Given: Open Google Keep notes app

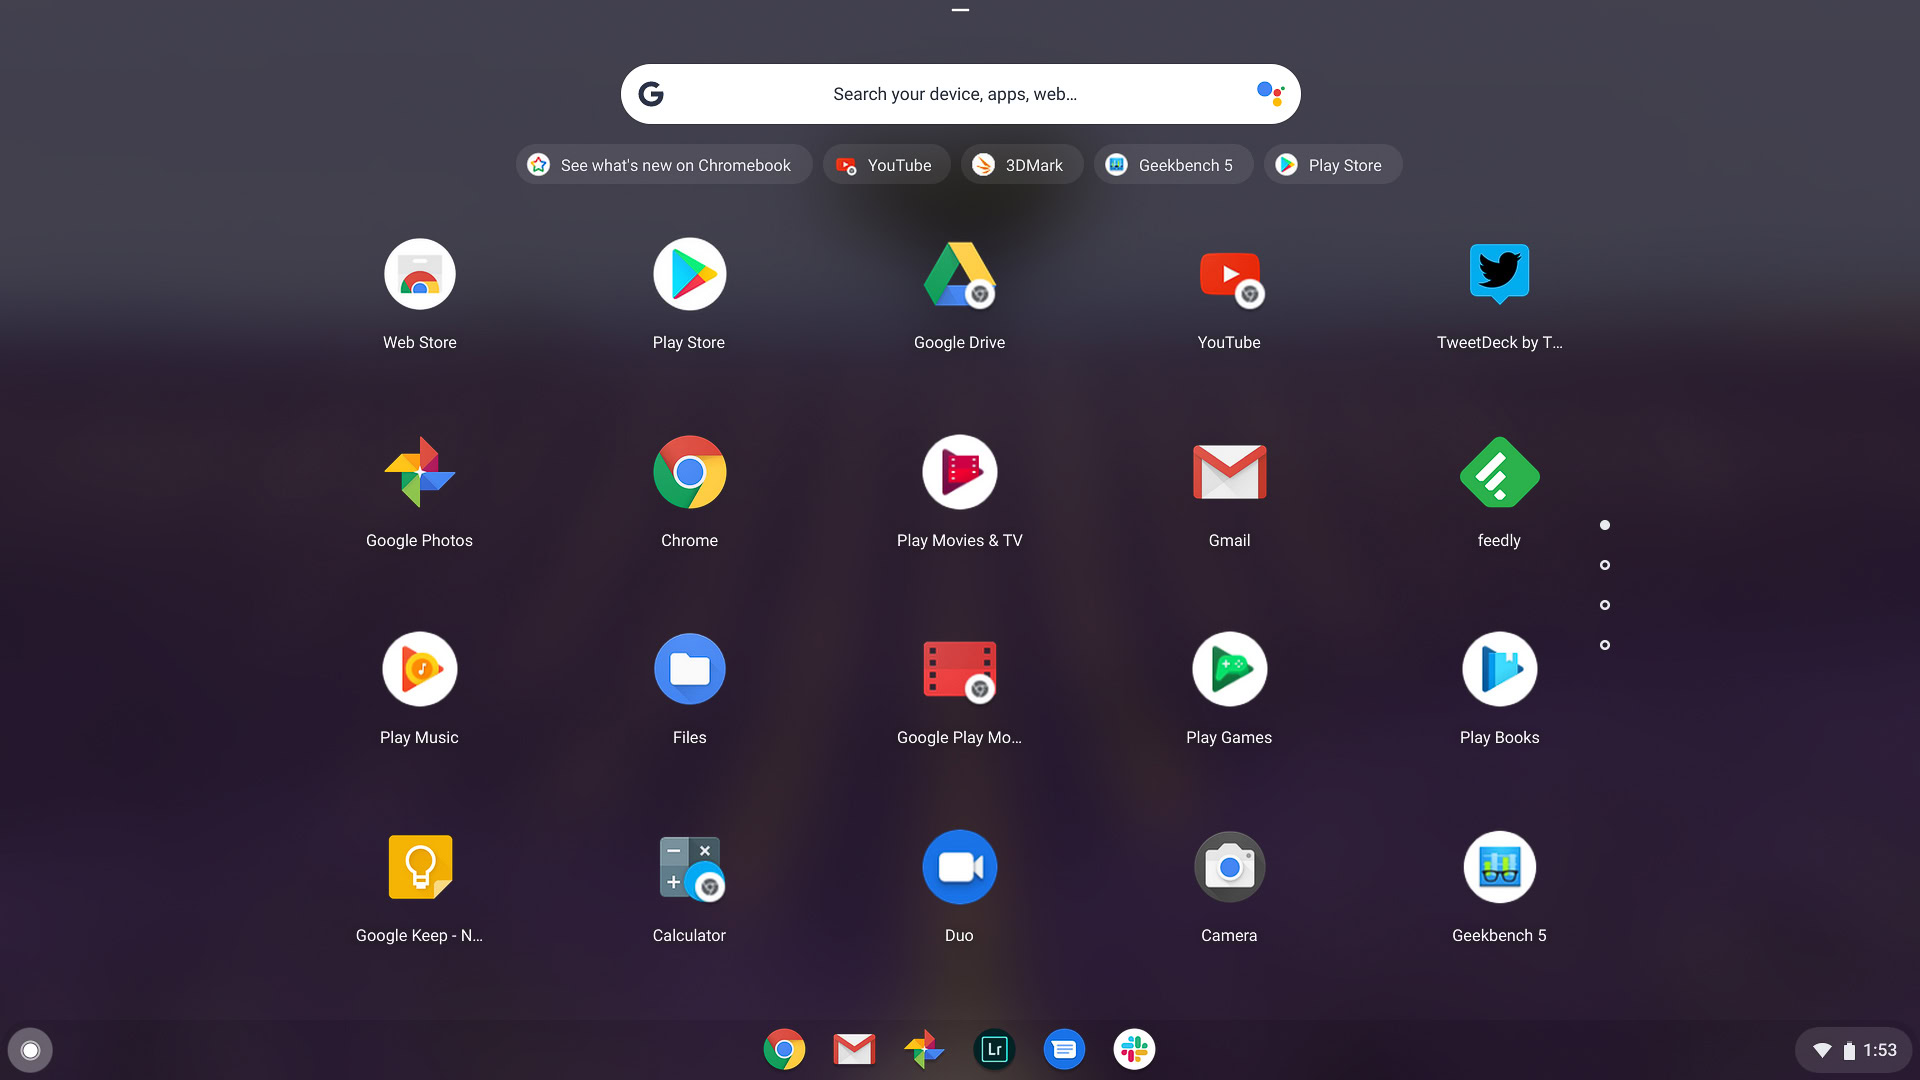Looking at the screenshot, I should 419,866.
